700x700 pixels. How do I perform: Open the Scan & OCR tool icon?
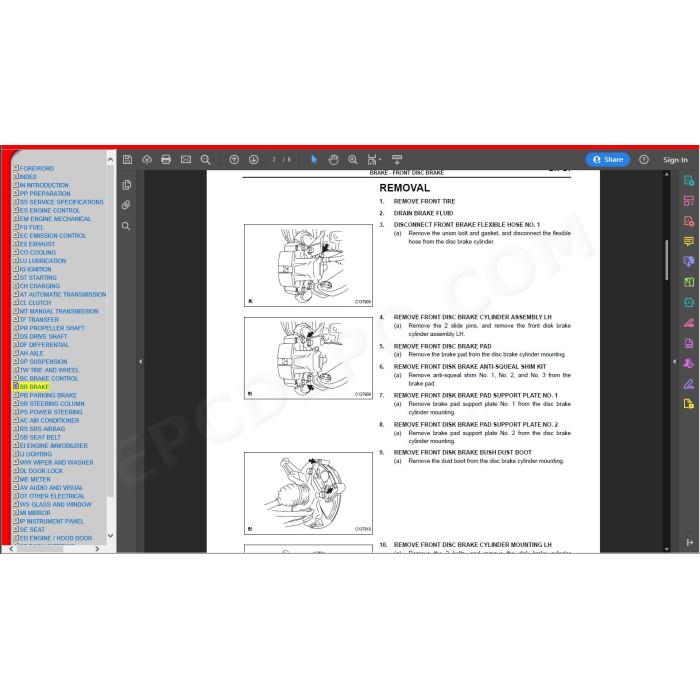click(688, 302)
